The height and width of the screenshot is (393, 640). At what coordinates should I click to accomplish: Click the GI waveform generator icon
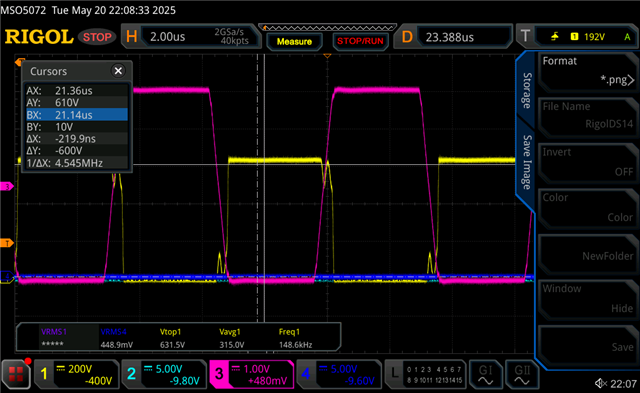pos(485,375)
